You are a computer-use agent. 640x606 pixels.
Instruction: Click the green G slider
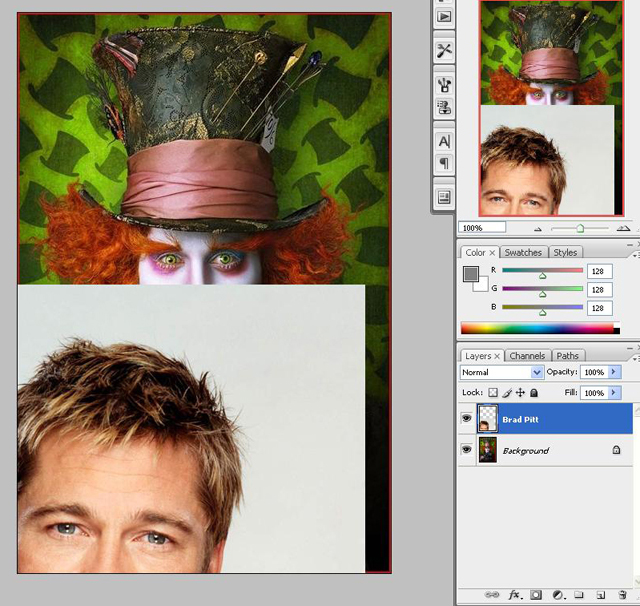tap(542, 289)
